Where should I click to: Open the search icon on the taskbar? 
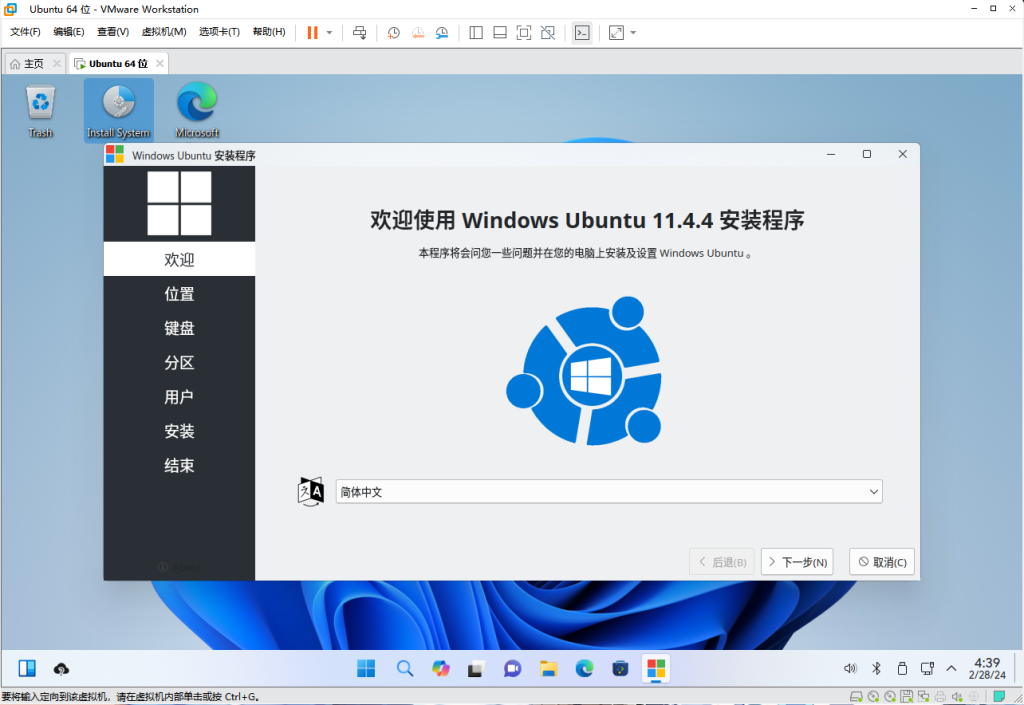point(404,668)
